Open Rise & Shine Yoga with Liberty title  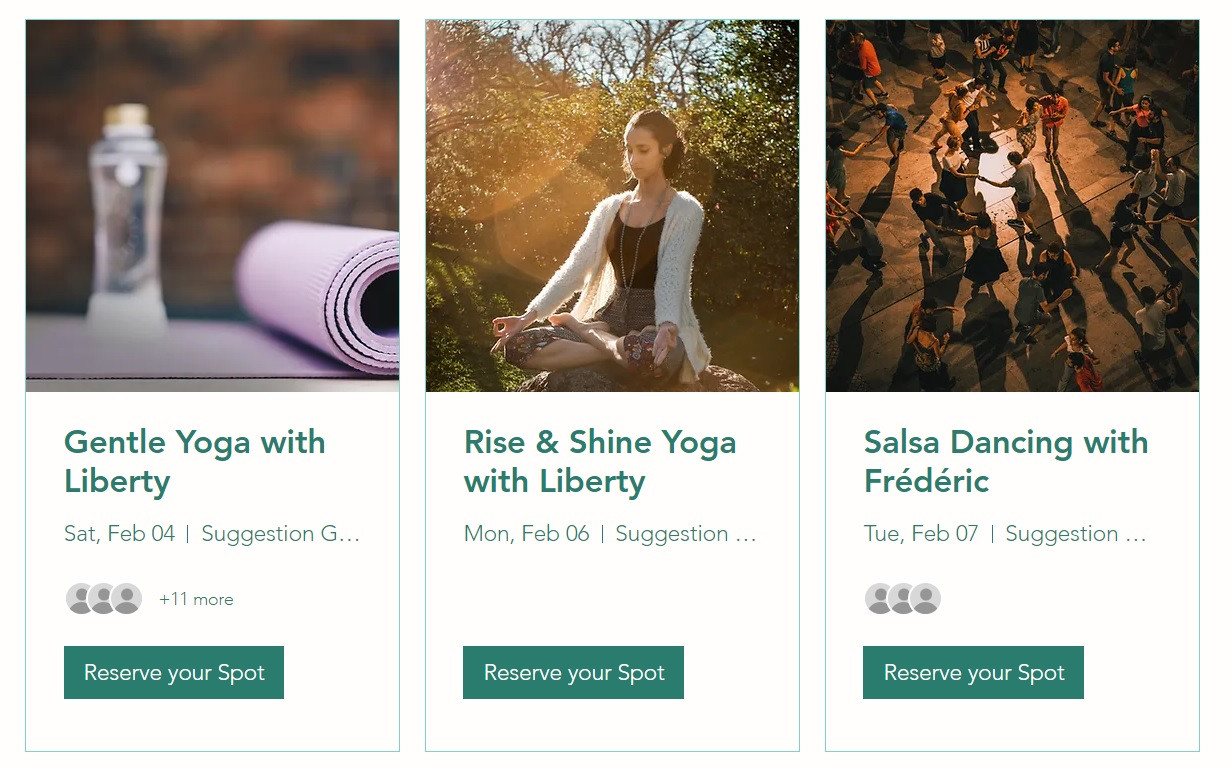(599, 461)
